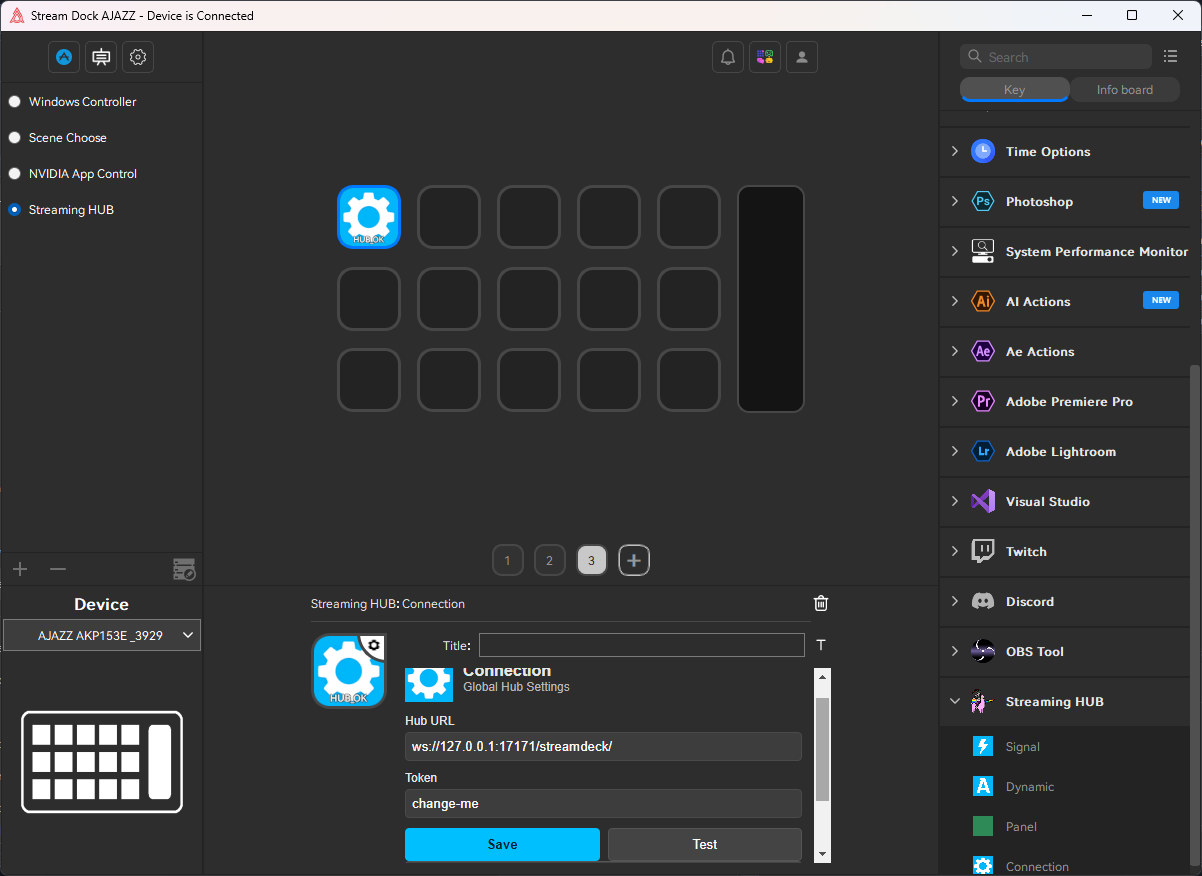Click the Adobe Premiere Pro Pr icon
This screenshot has height=876, width=1202.
(x=983, y=401)
